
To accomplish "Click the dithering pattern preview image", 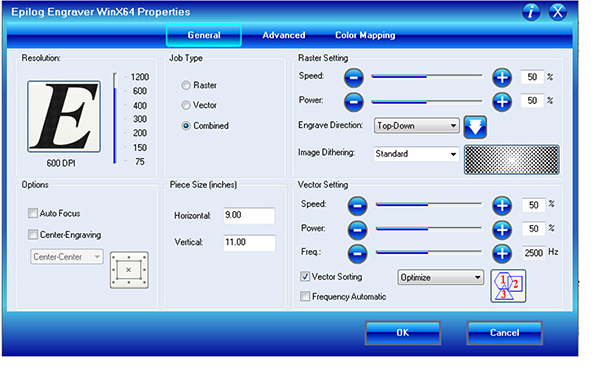I will tap(512, 160).
